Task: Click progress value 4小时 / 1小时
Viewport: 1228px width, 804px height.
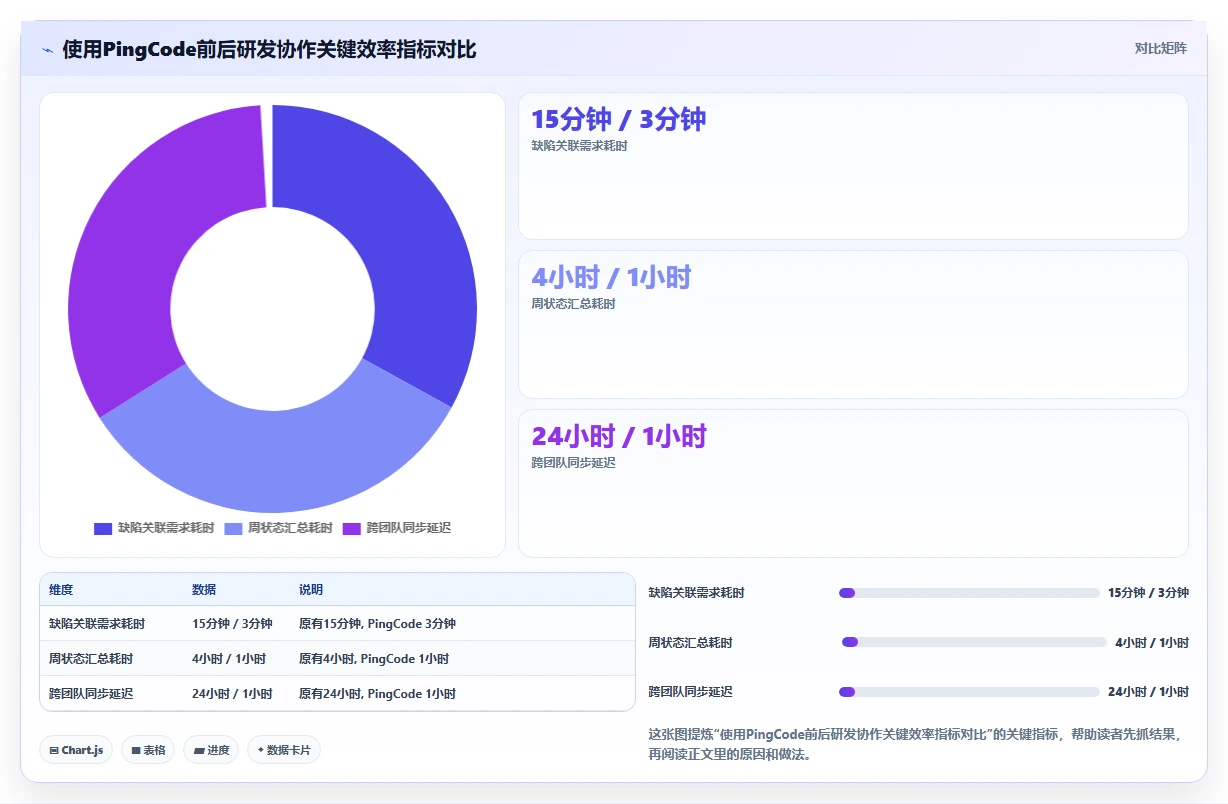Action: click(1152, 643)
